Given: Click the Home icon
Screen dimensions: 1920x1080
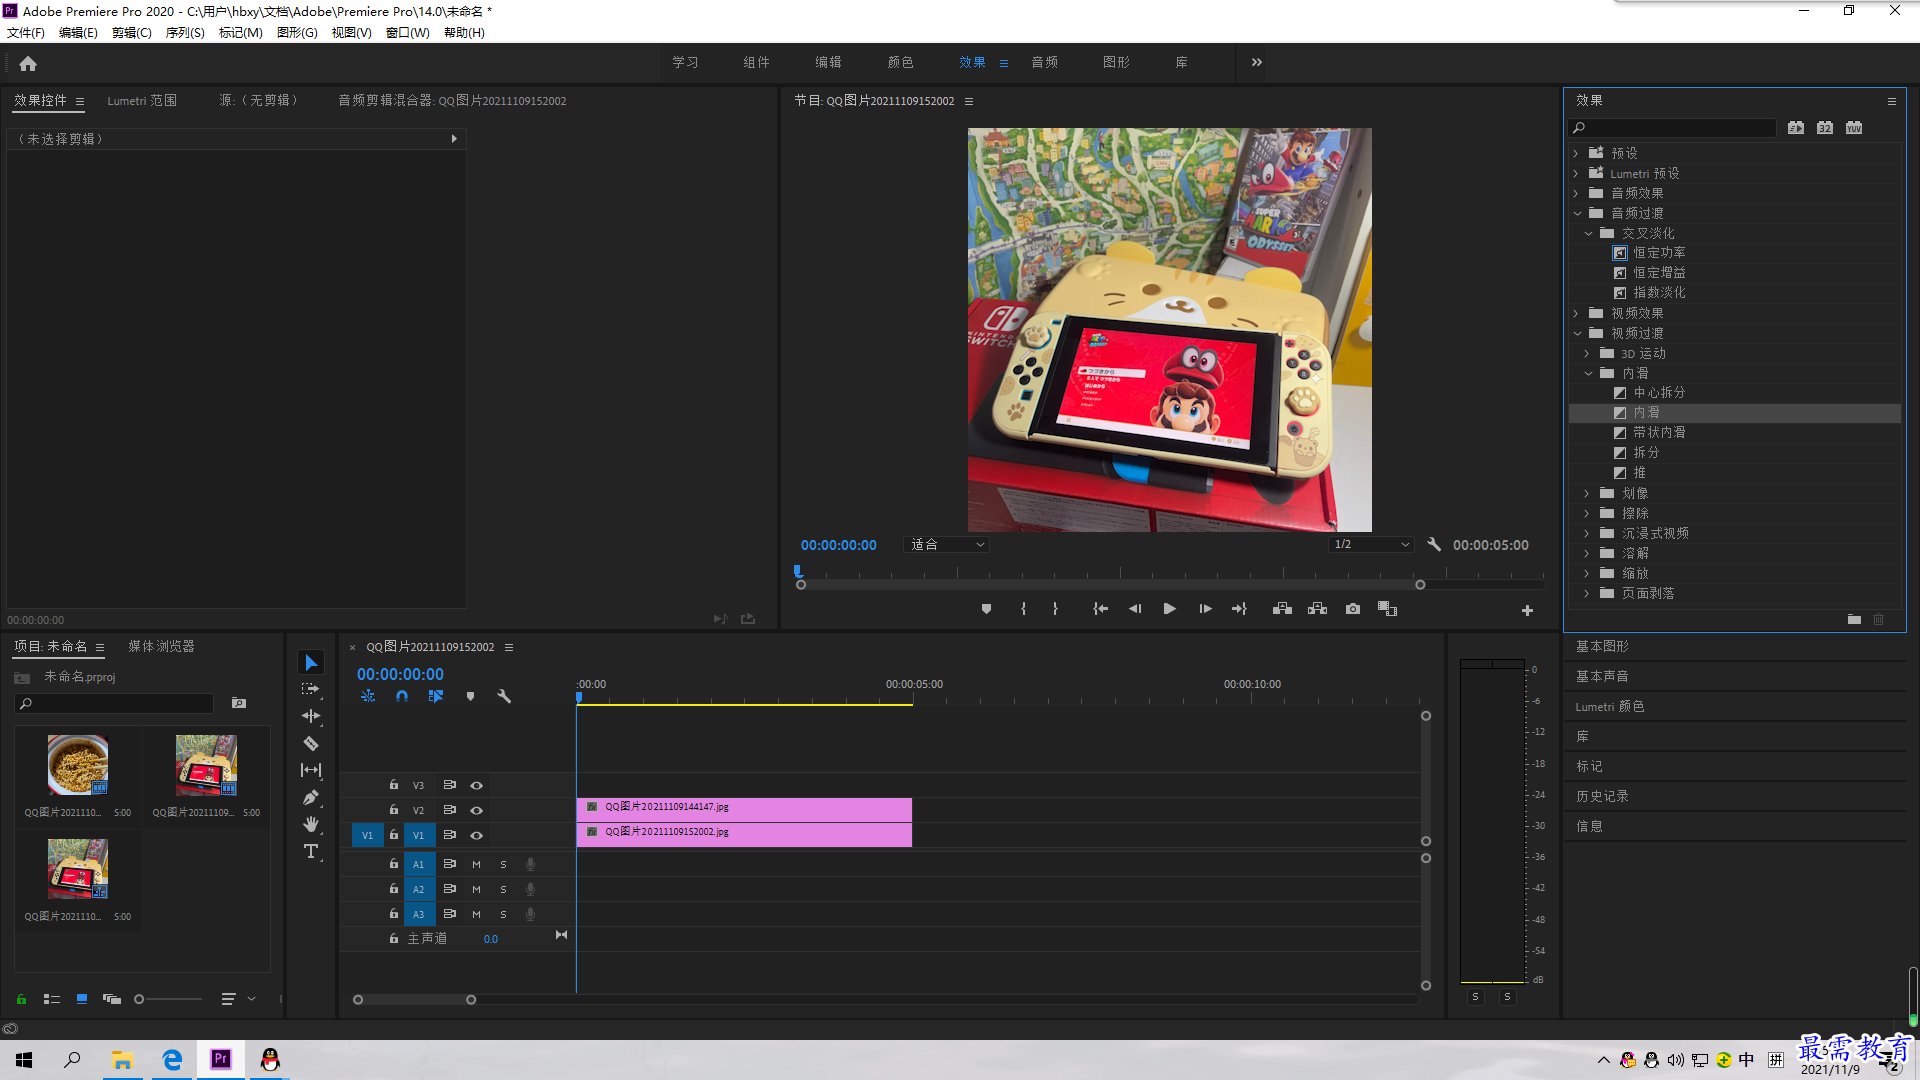Looking at the screenshot, I should 28,63.
